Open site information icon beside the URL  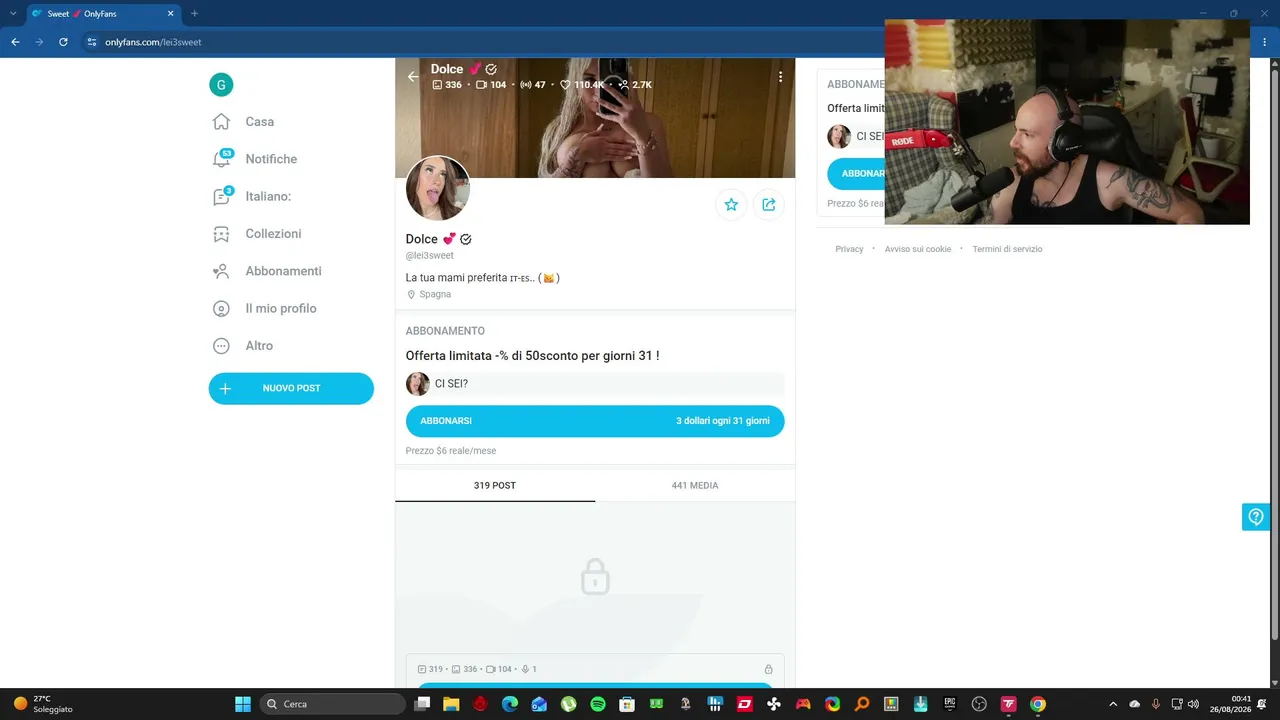pyautogui.click(x=91, y=42)
